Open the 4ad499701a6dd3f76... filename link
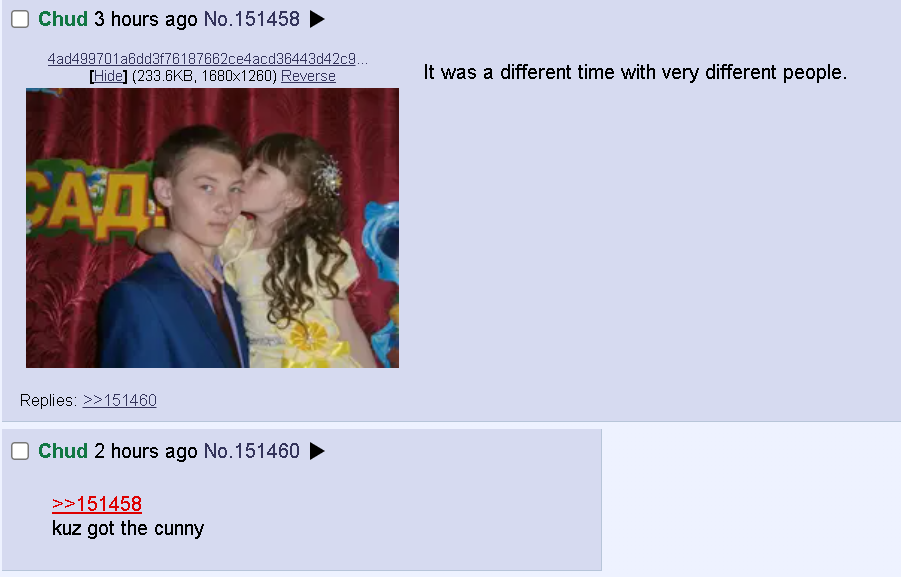This screenshot has height=577, width=901. (x=207, y=59)
